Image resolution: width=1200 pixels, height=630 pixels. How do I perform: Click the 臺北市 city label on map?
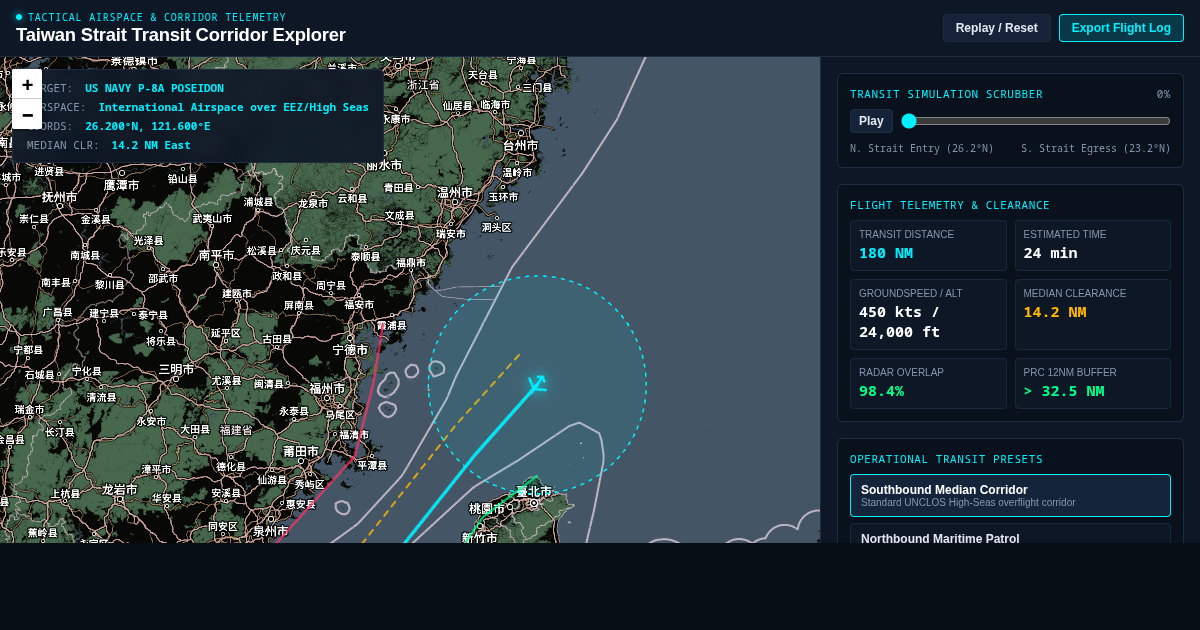click(x=534, y=491)
